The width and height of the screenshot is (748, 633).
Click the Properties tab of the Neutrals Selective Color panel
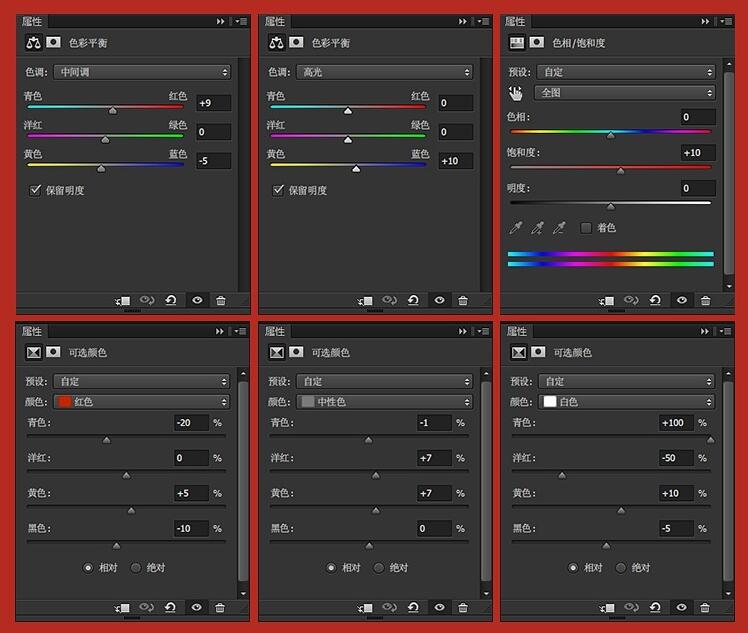coord(275,331)
